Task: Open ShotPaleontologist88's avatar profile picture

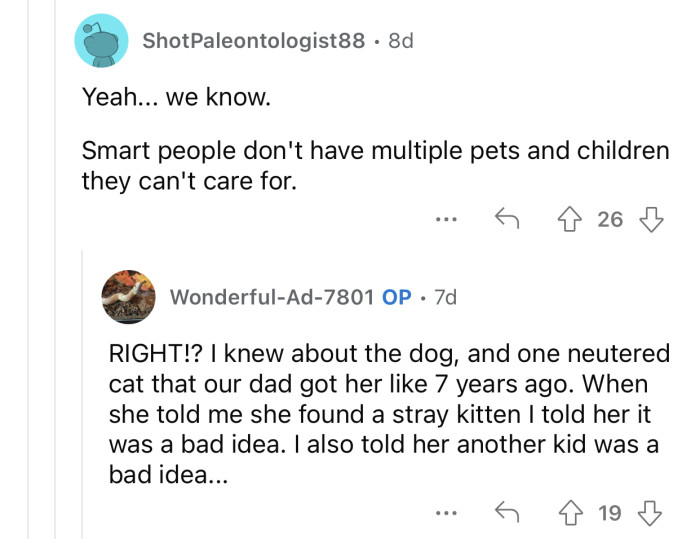Action: point(101,41)
